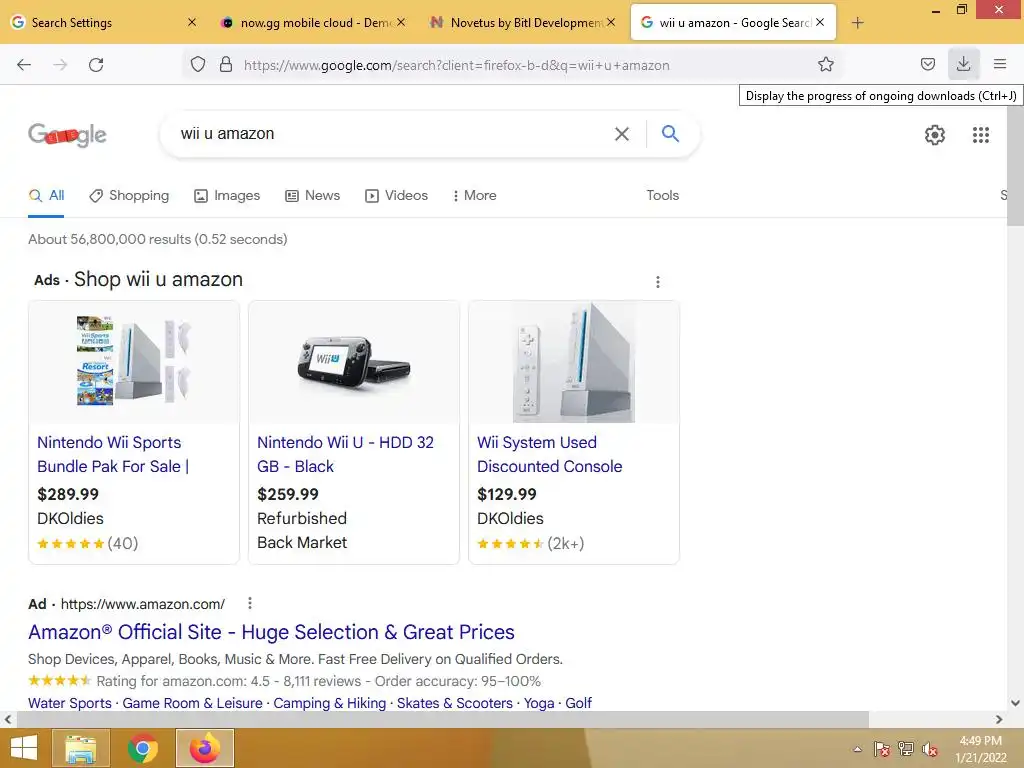The width and height of the screenshot is (1024, 768).
Task: Open the Google apps grid
Action: pyautogui.click(x=981, y=135)
